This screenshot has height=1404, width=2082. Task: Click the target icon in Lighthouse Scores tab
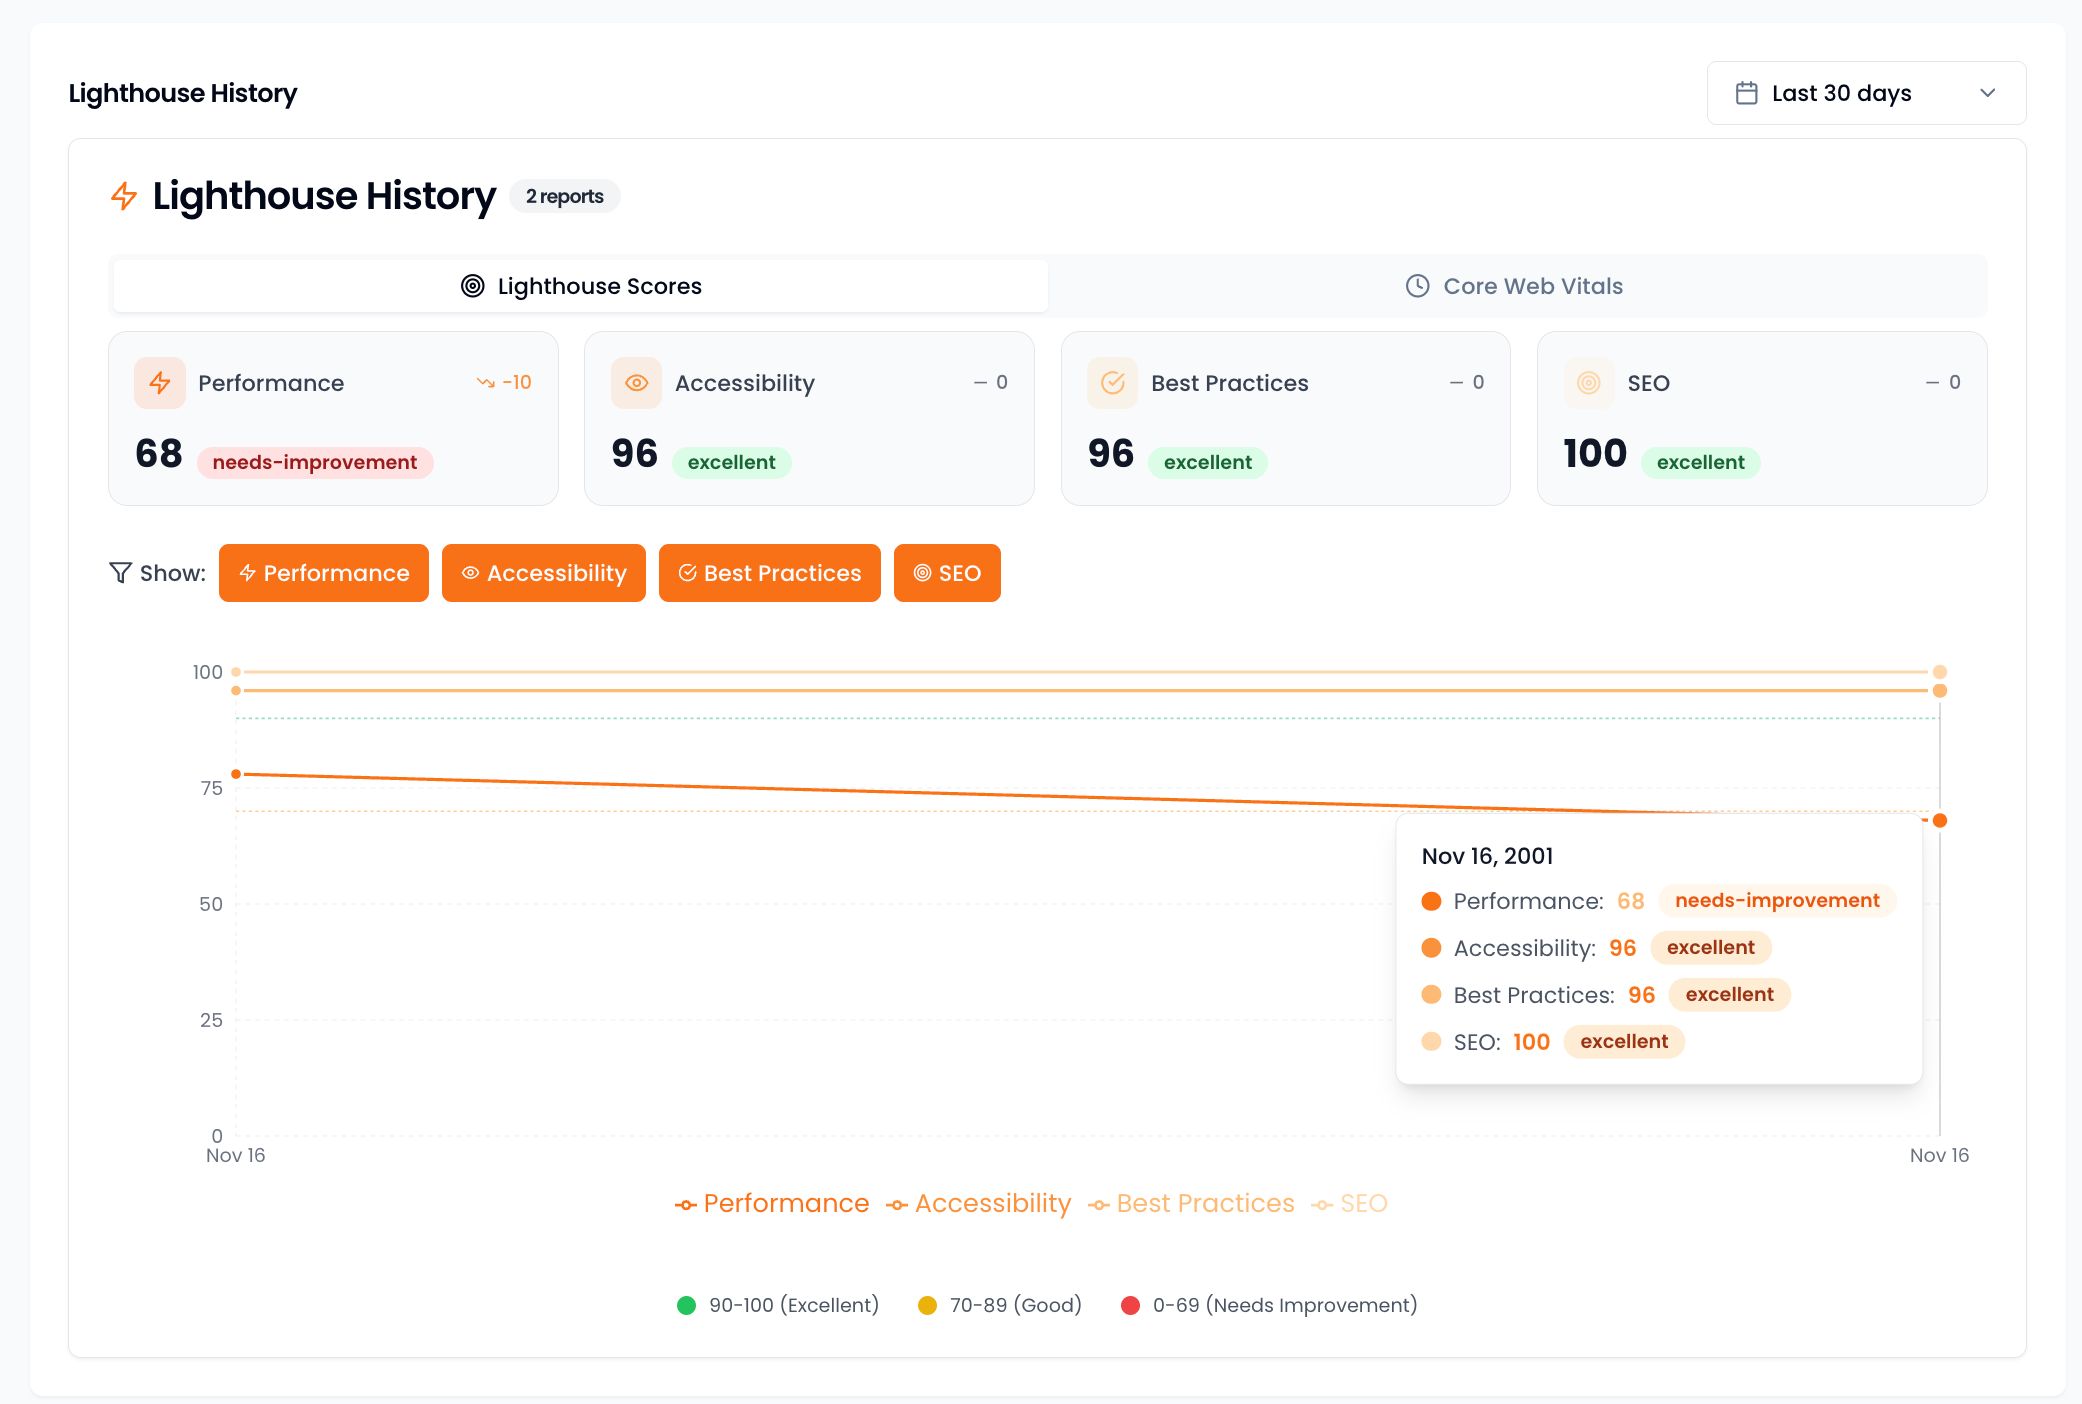(472, 286)
